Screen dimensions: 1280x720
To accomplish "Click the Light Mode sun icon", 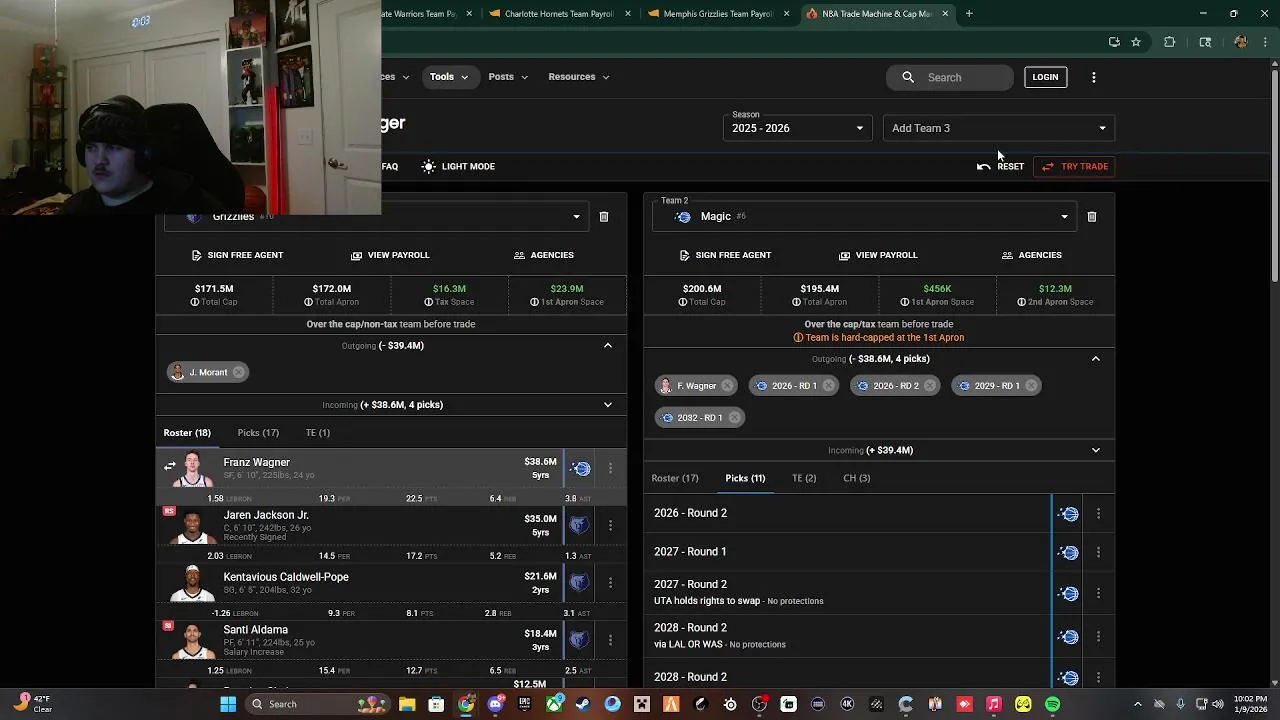I will pos(429,166).
